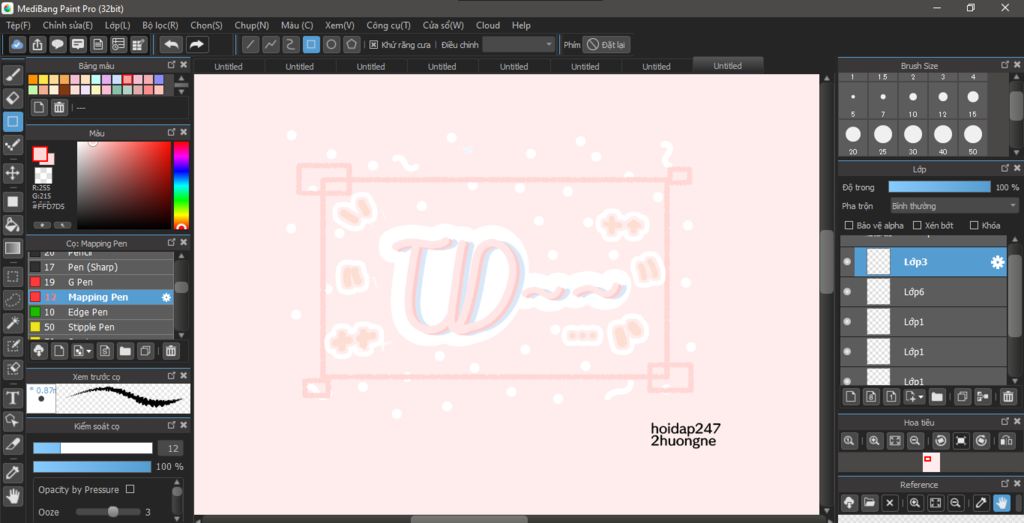This screenshot has height=523, width=1024.
Task: Select the Magic Wand tool
Action: [x=12, y=323]
